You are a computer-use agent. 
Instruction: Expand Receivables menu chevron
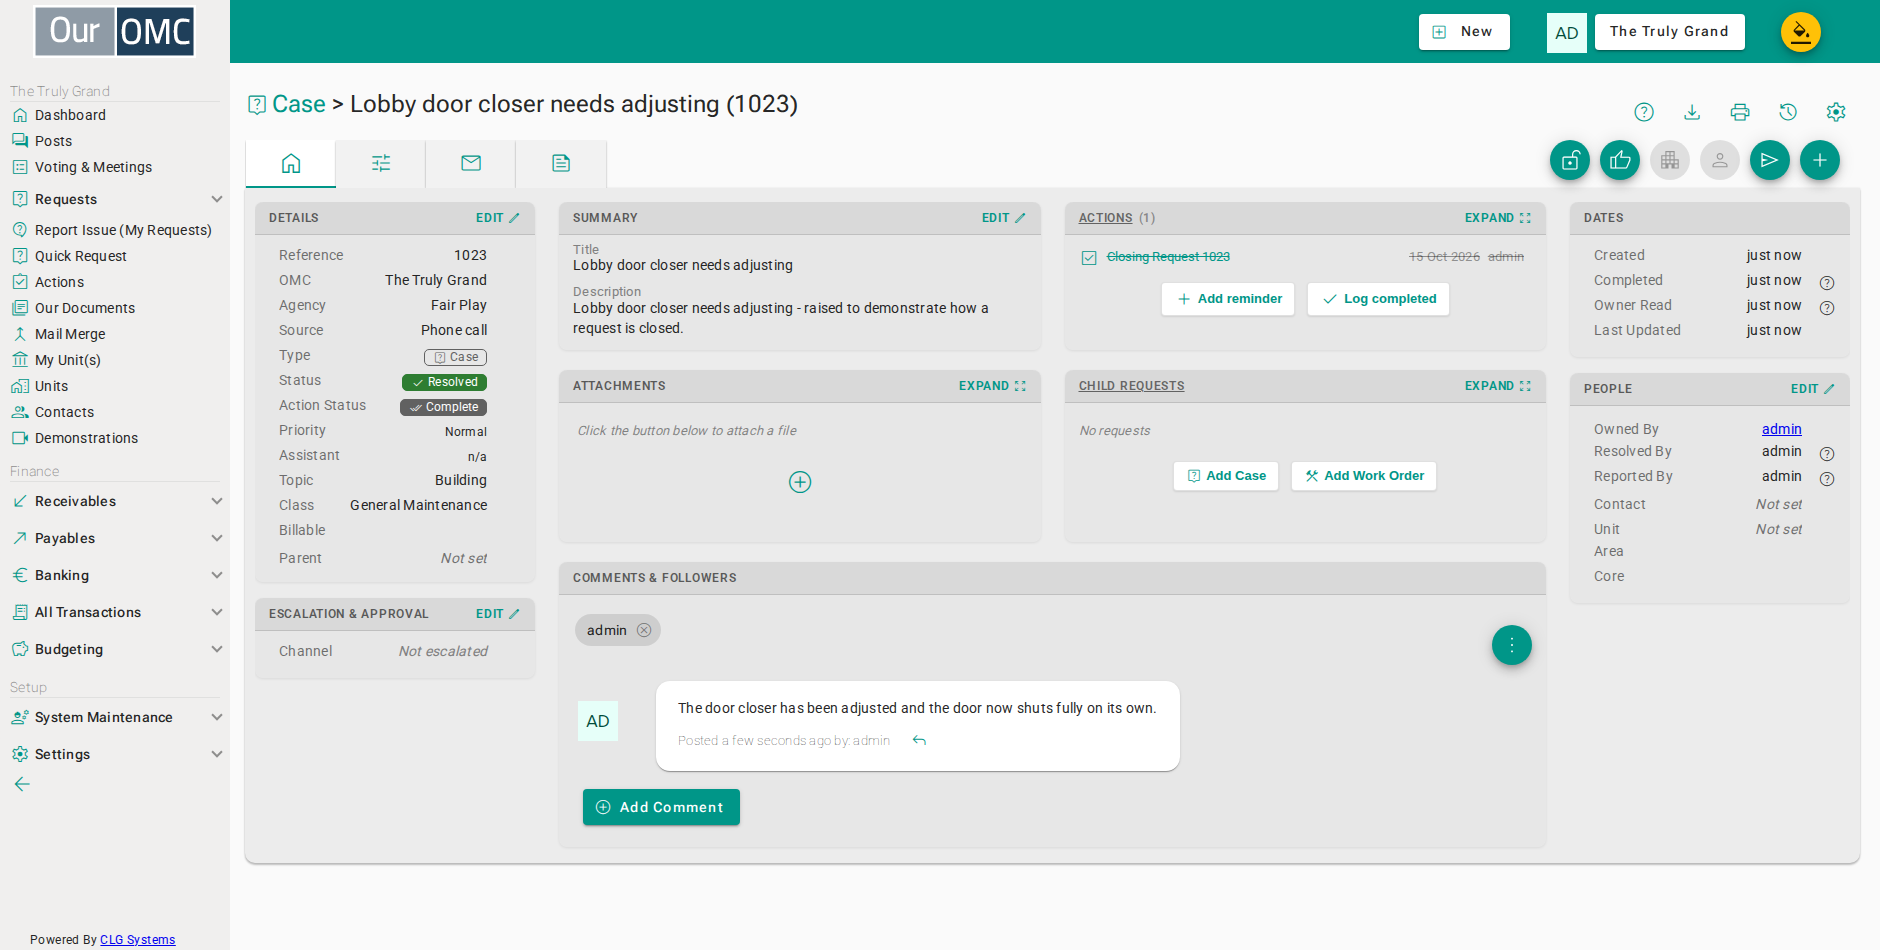click(x=217, y=501)
